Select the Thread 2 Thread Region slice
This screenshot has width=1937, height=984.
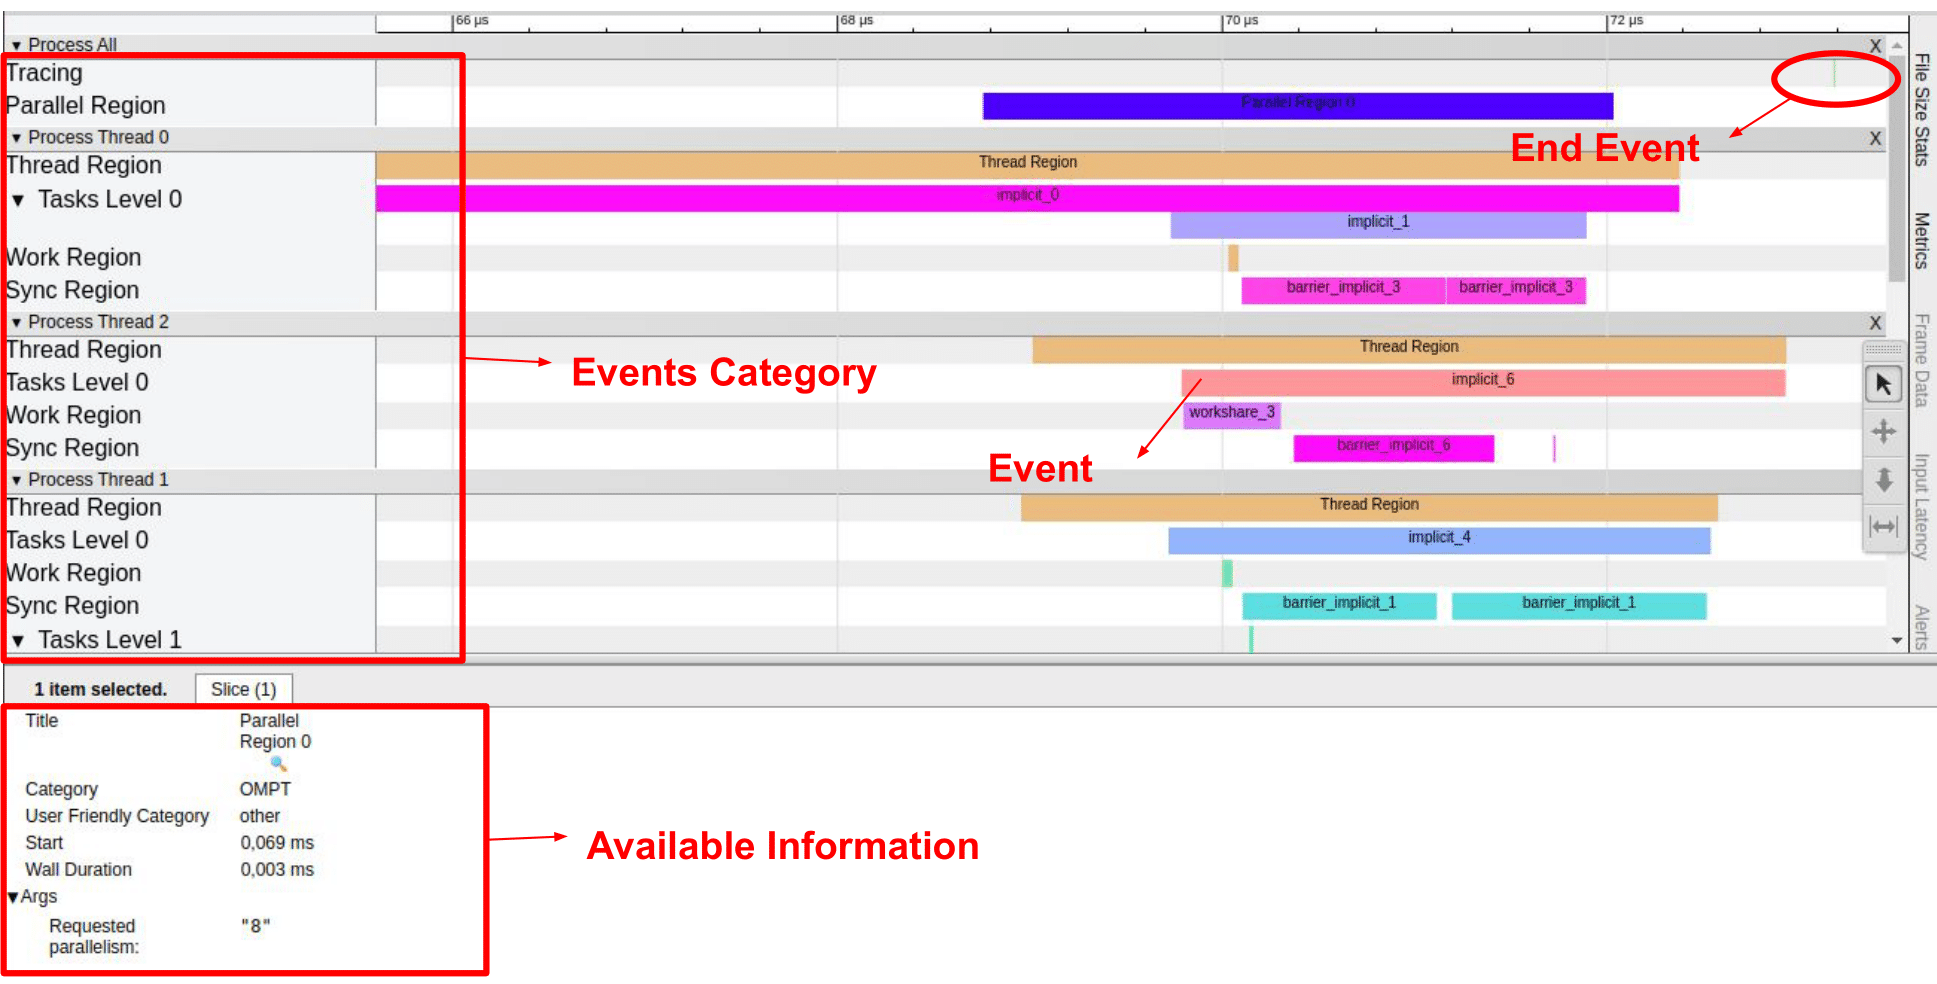(1408, 349)
